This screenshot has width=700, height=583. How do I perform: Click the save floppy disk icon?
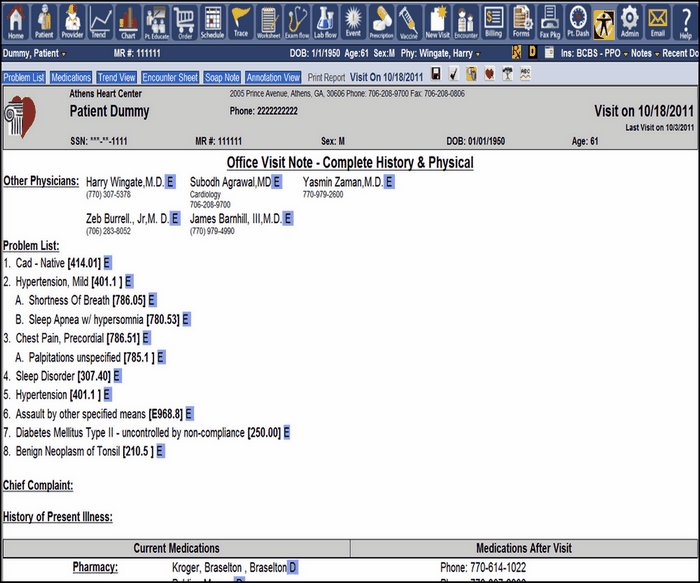[436, 73]
